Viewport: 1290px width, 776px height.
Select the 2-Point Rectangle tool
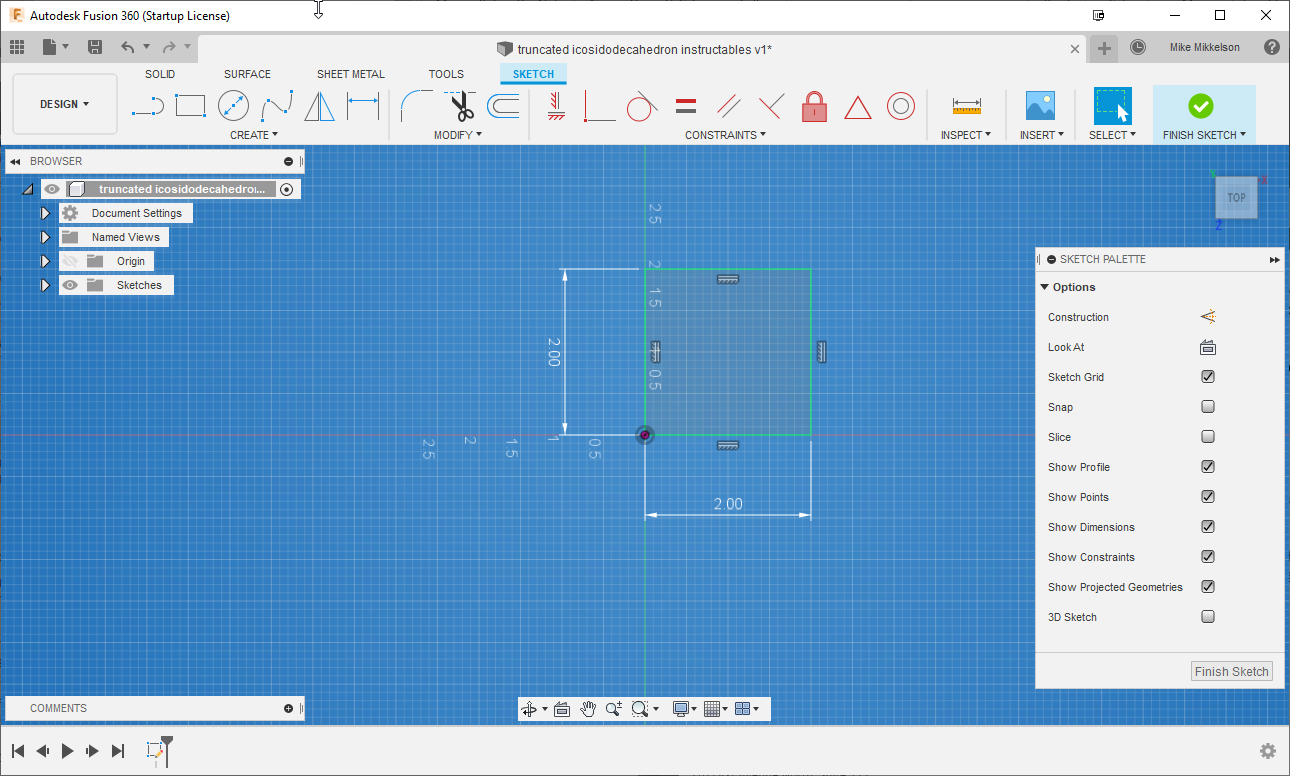click(x=190, y=105)
